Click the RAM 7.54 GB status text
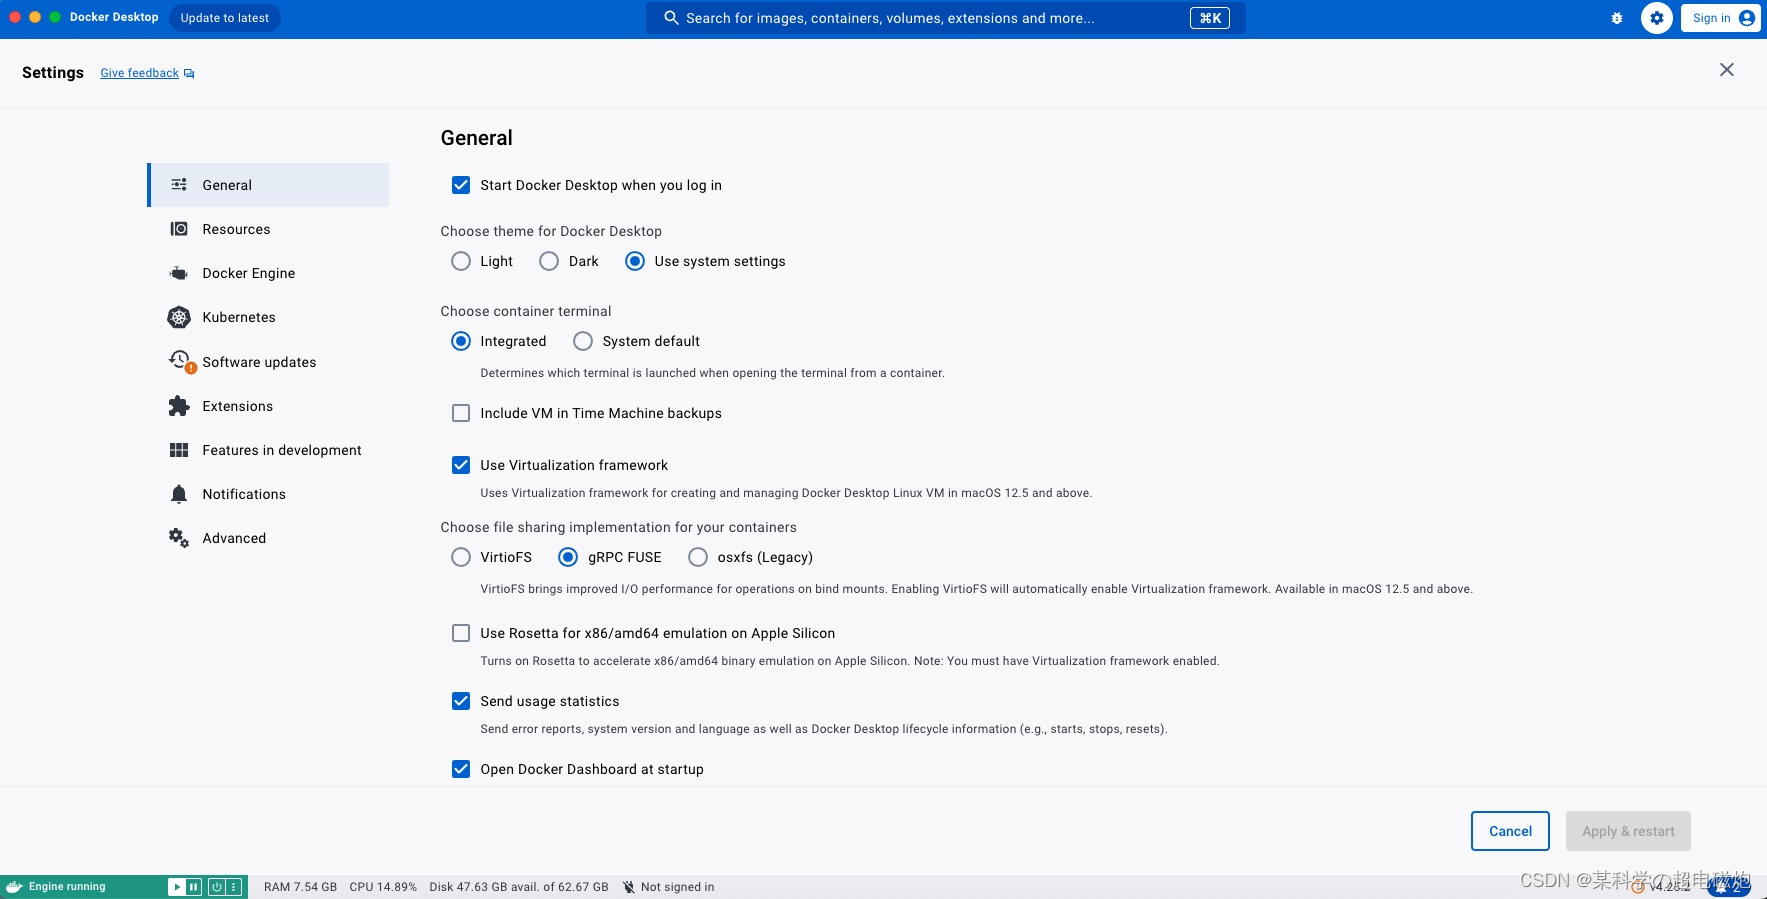This screenshot has height=899, width=1767. [300, 887]
